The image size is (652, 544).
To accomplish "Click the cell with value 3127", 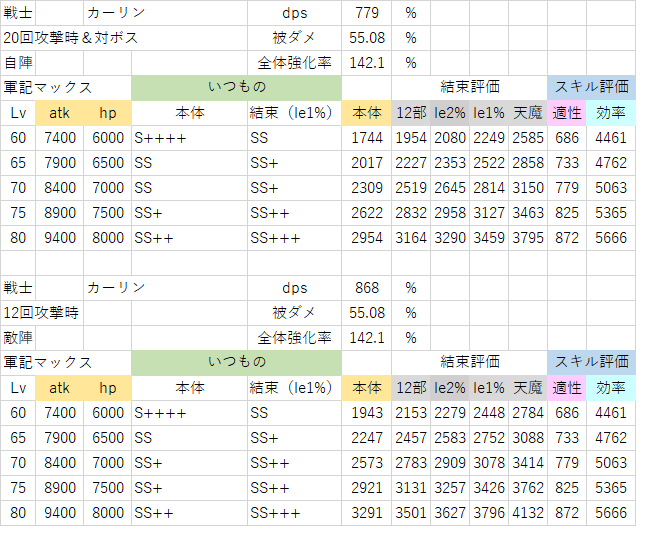I will click(489, 213).
